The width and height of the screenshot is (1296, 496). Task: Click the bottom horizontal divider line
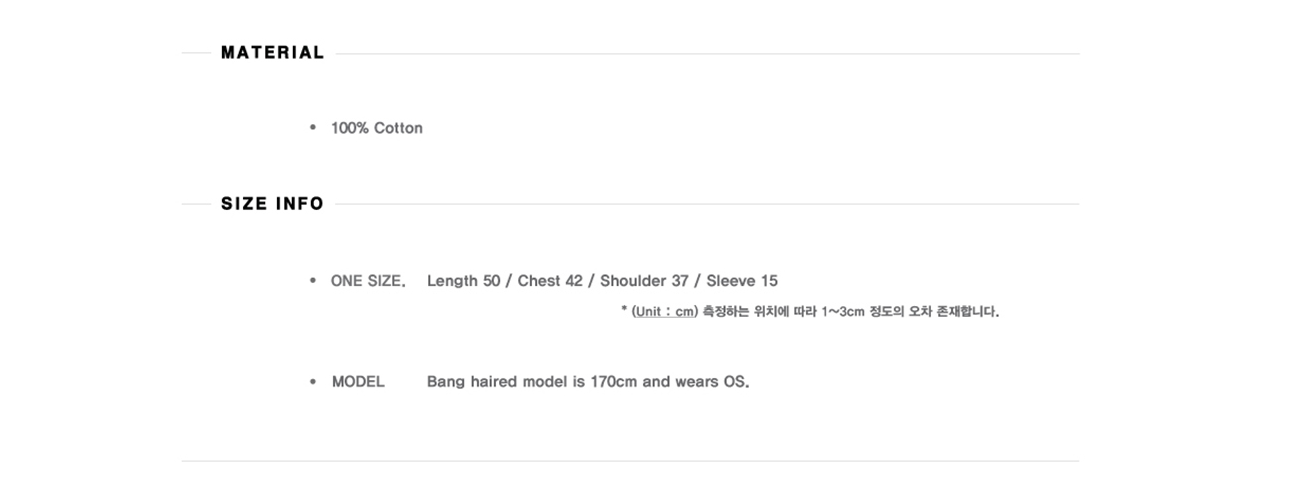(630, 461)
